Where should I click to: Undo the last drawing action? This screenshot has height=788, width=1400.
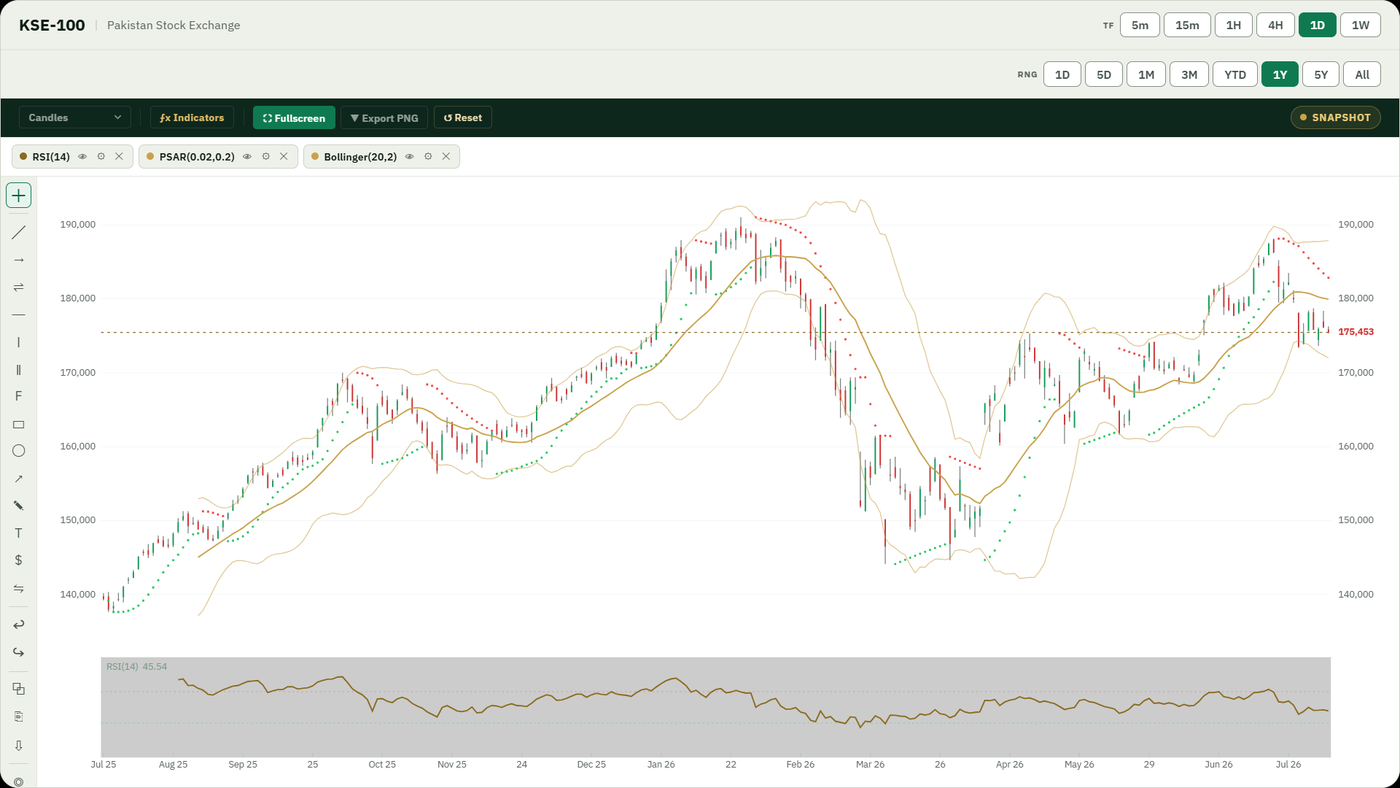point(18,625)
